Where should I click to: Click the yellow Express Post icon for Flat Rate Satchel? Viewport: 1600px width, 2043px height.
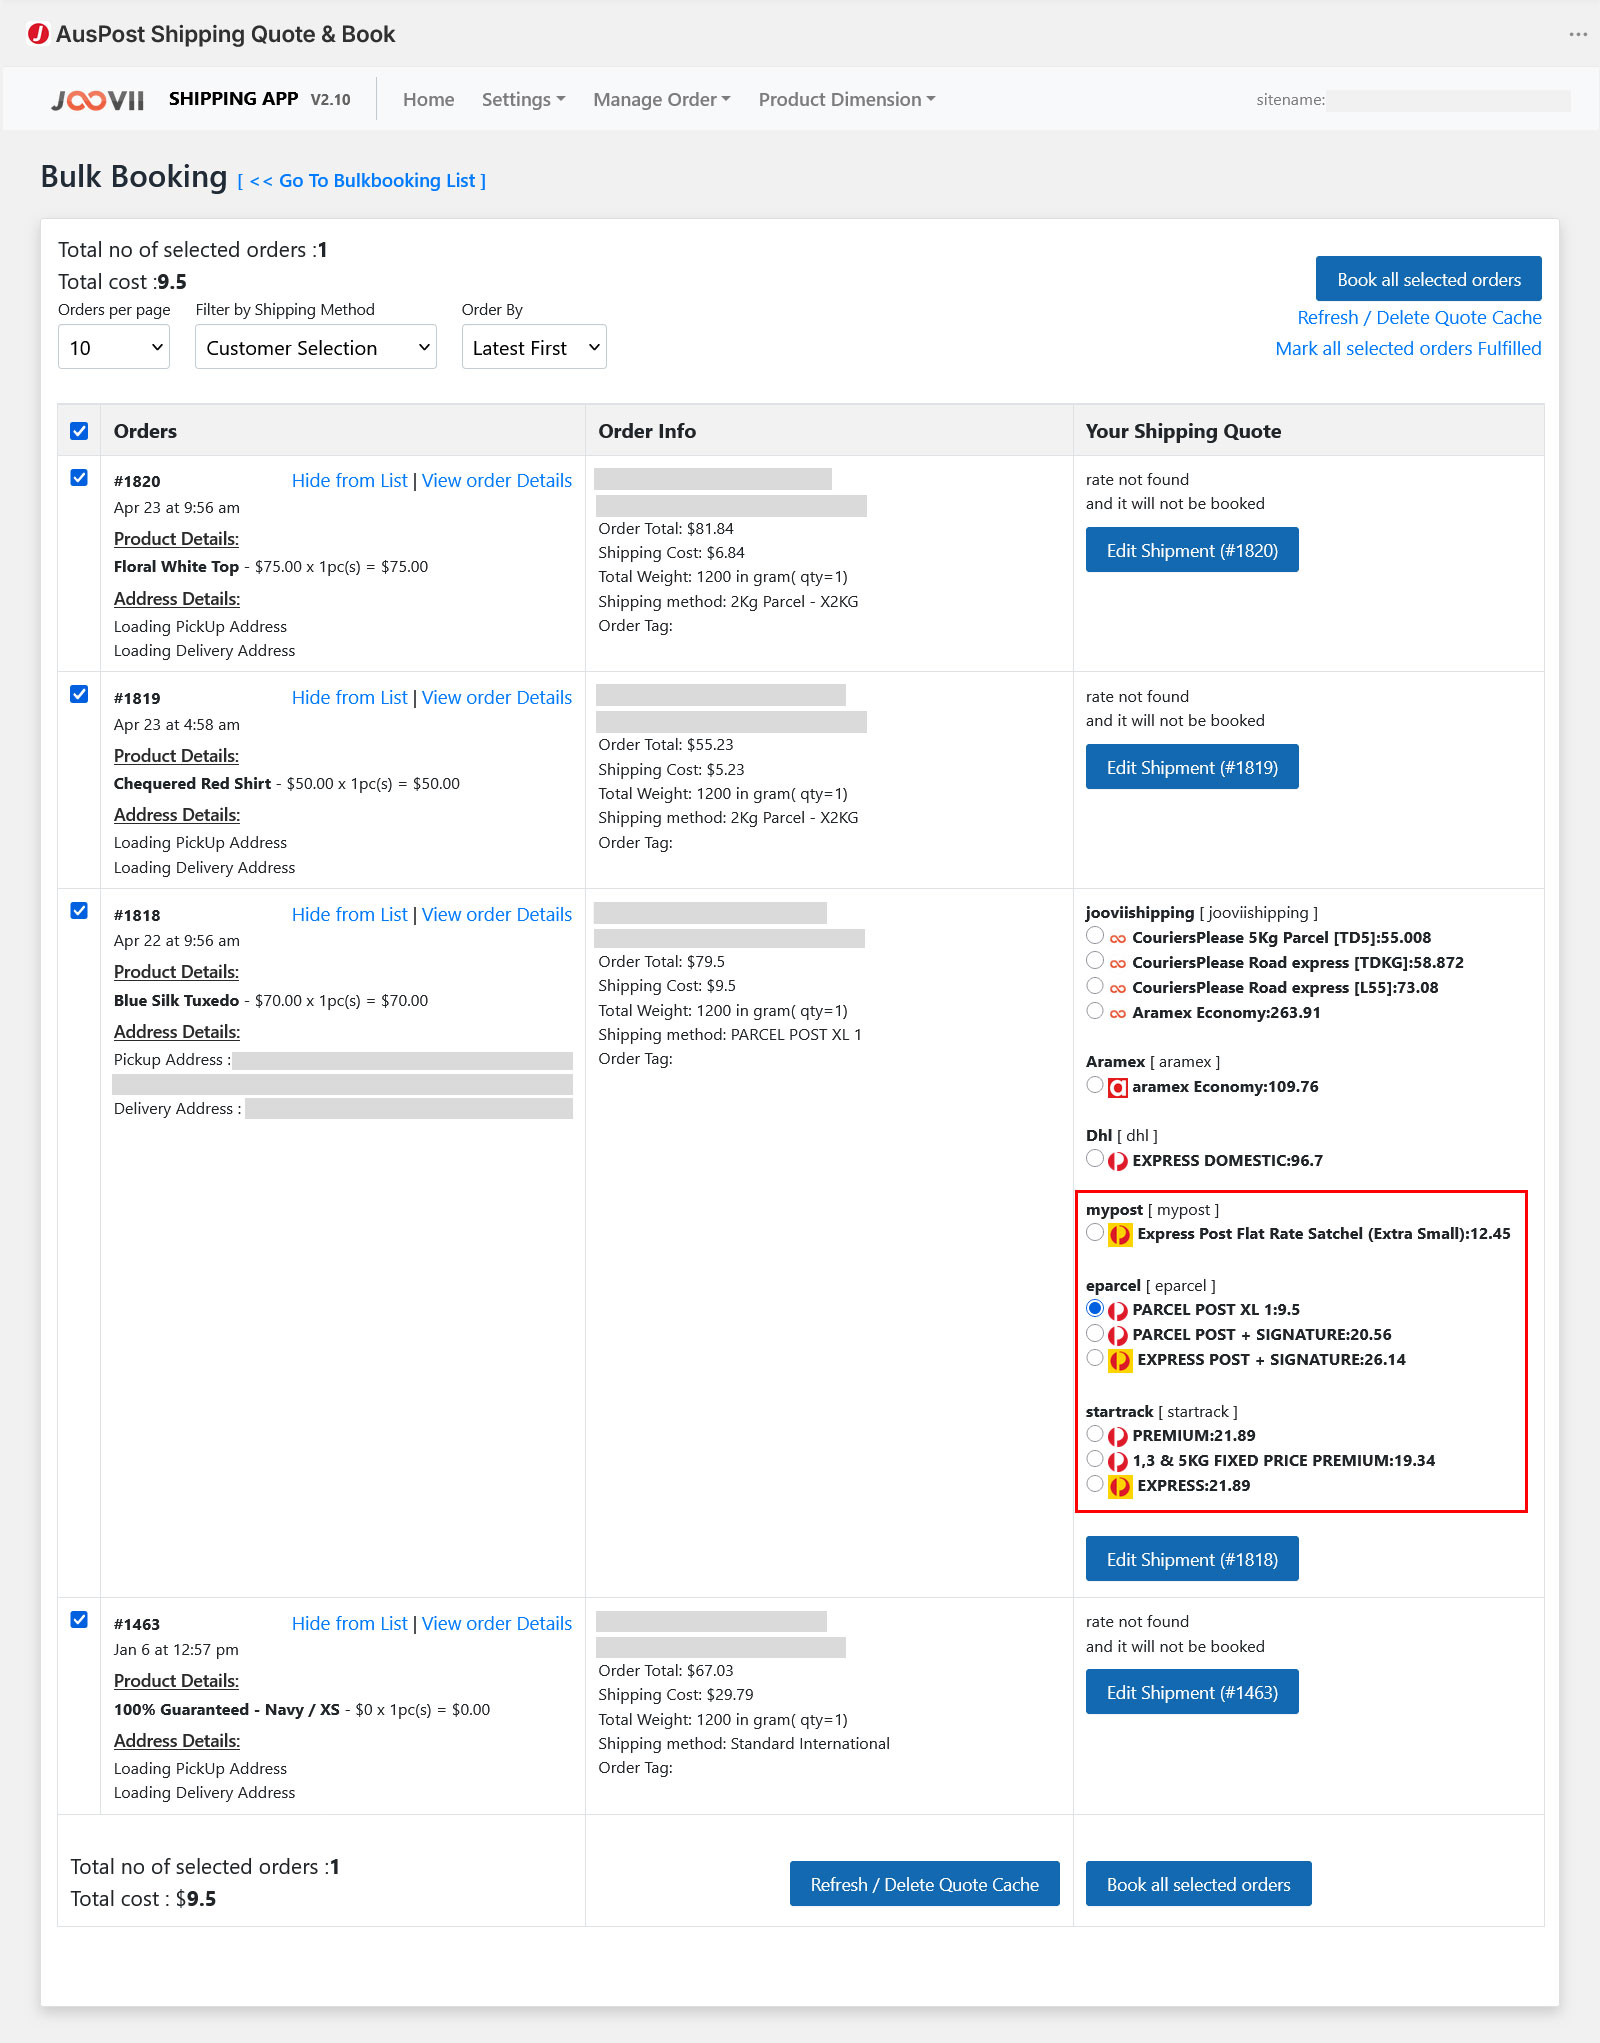(x=1120, y=1234)
